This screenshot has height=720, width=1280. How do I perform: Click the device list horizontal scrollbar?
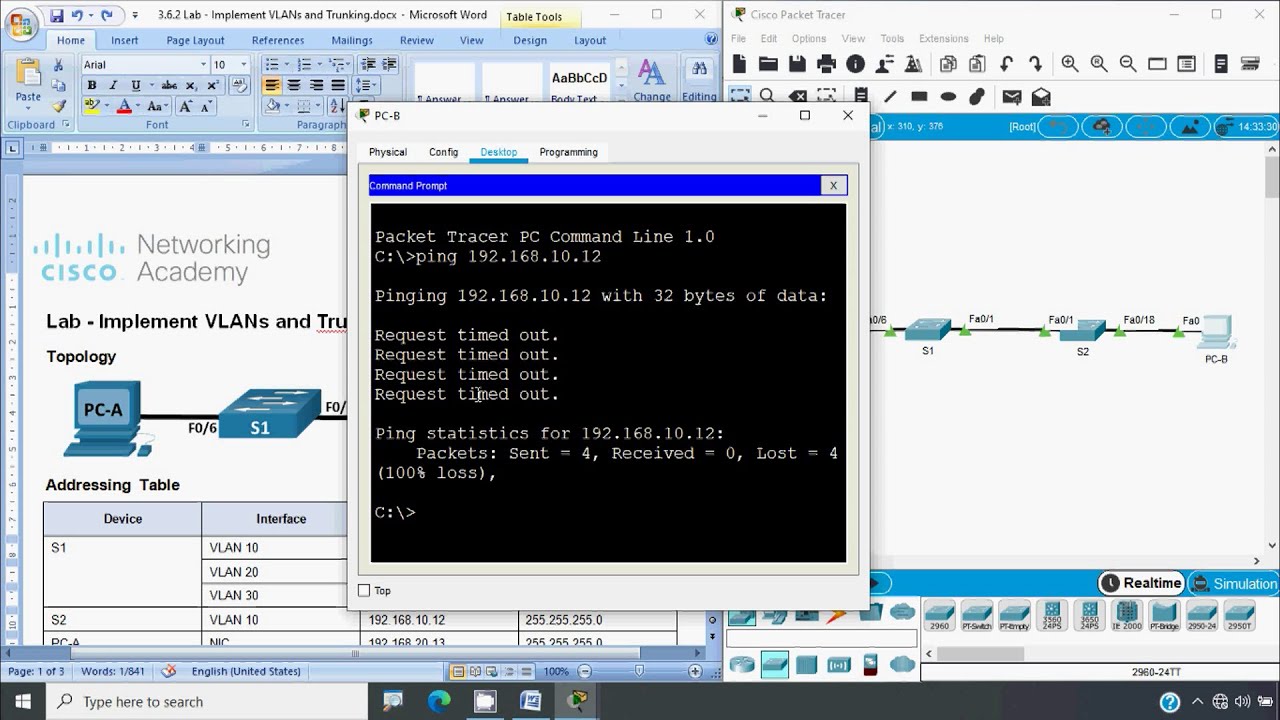pos(980,654)
